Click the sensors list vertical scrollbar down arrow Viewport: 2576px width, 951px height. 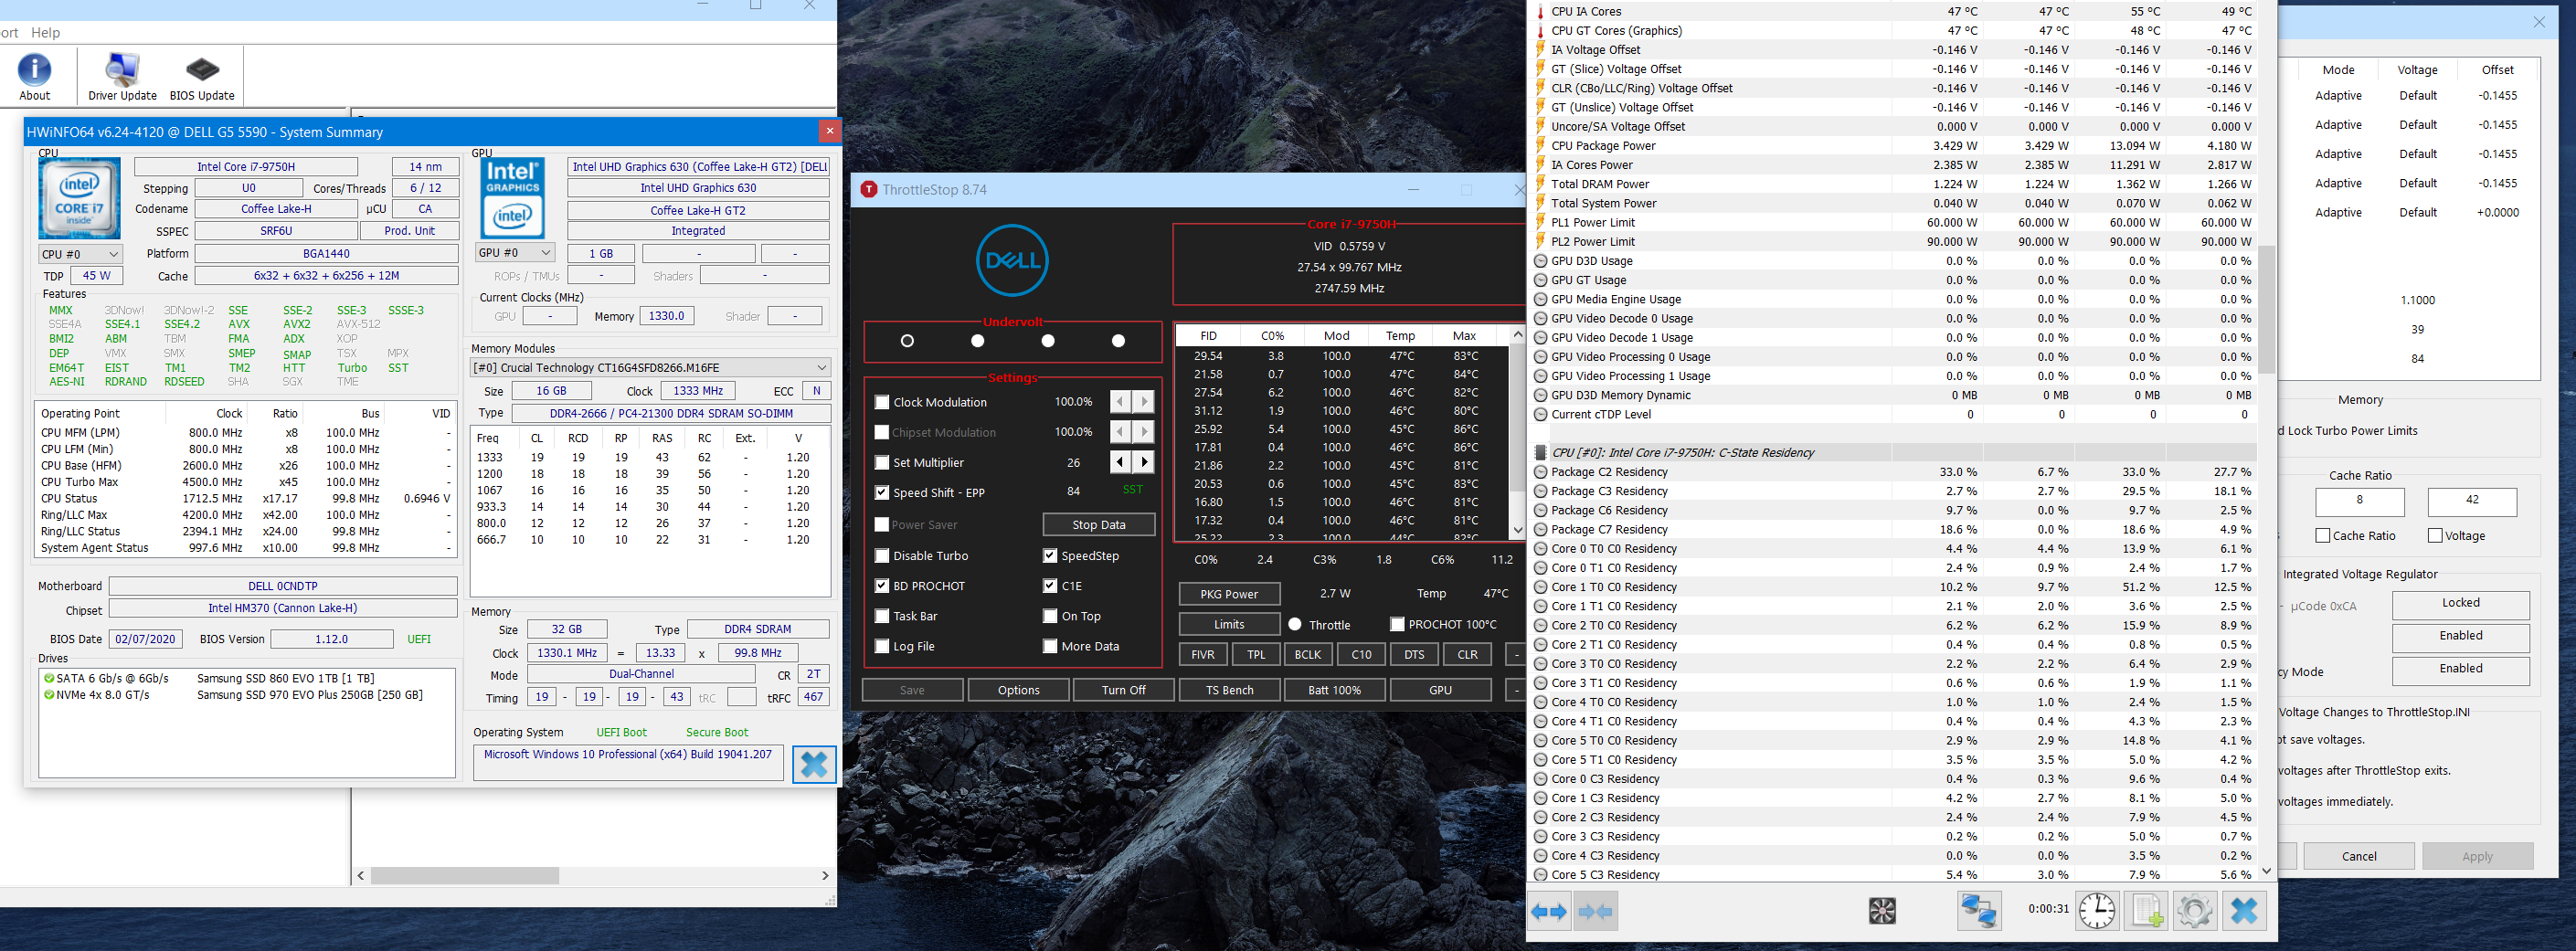(2267, 871)
